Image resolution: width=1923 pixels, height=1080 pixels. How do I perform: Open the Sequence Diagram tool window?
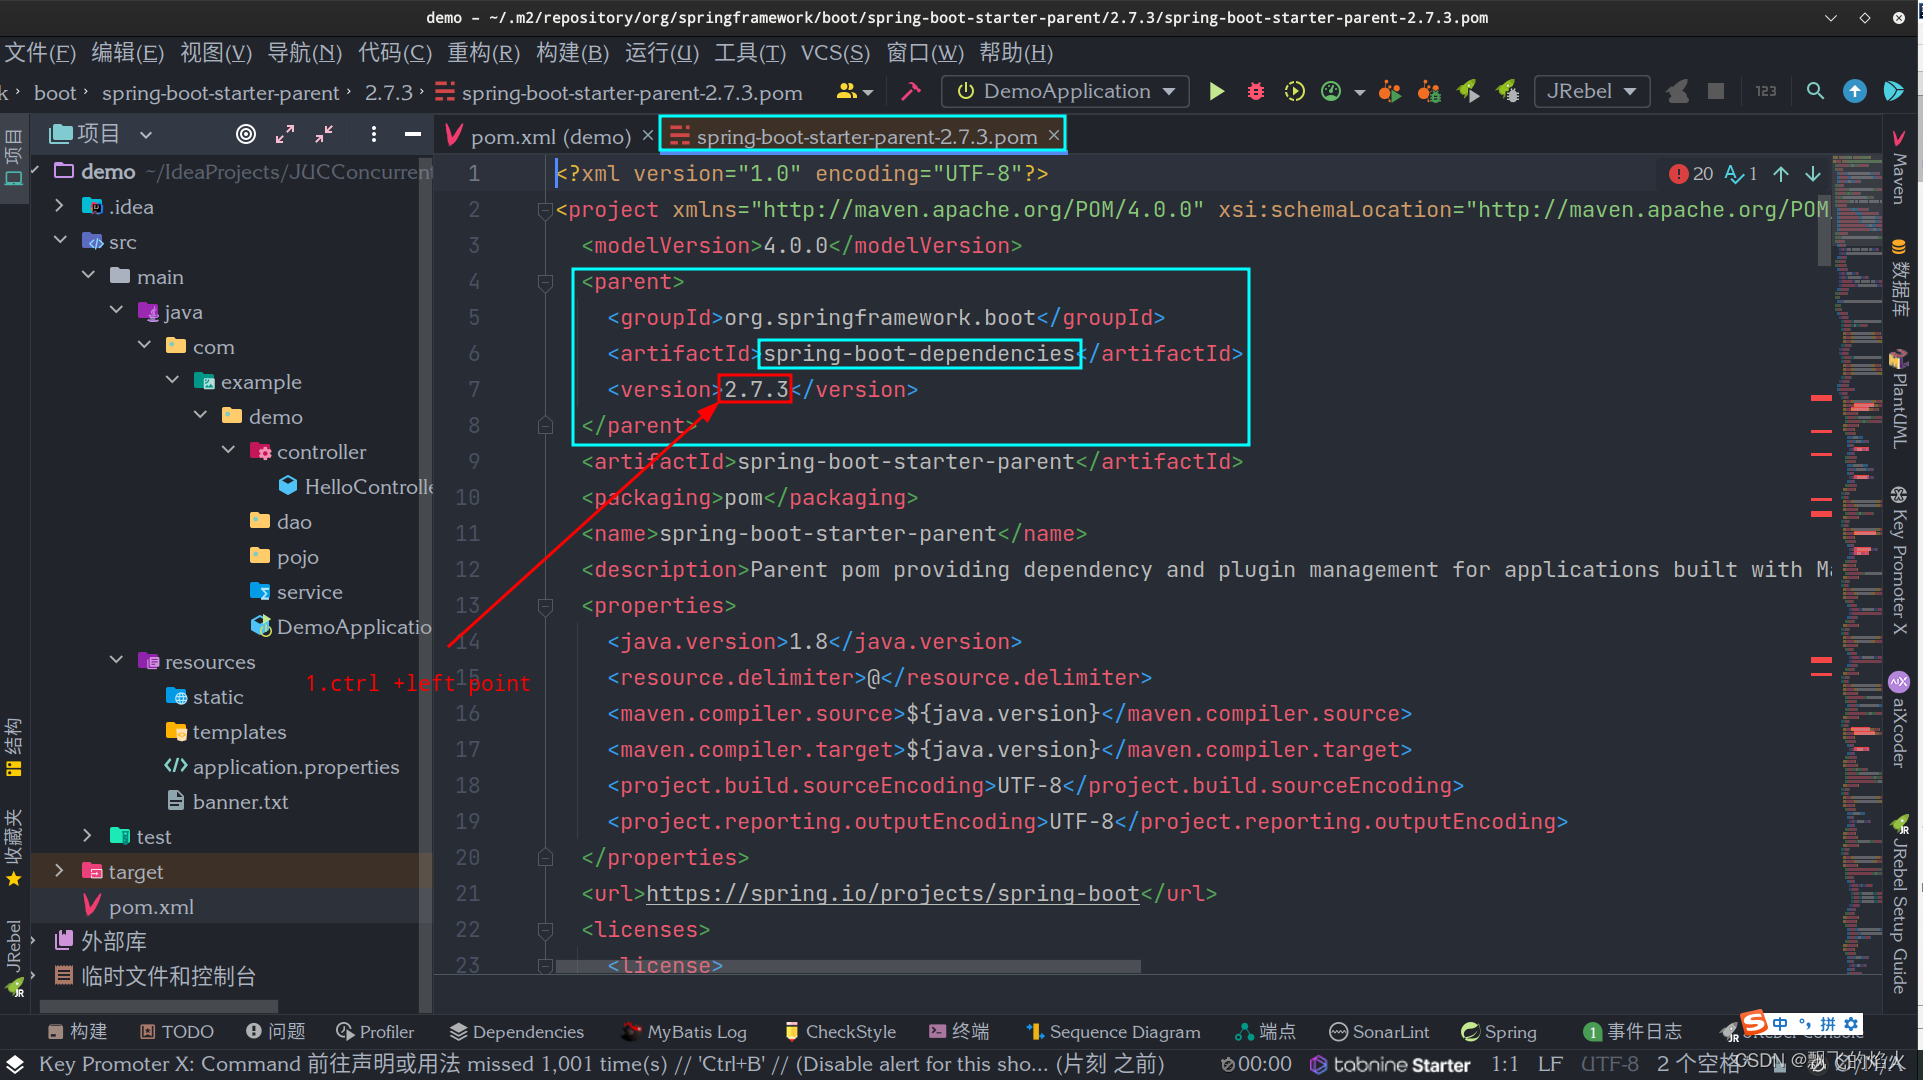(1114, 1032)
